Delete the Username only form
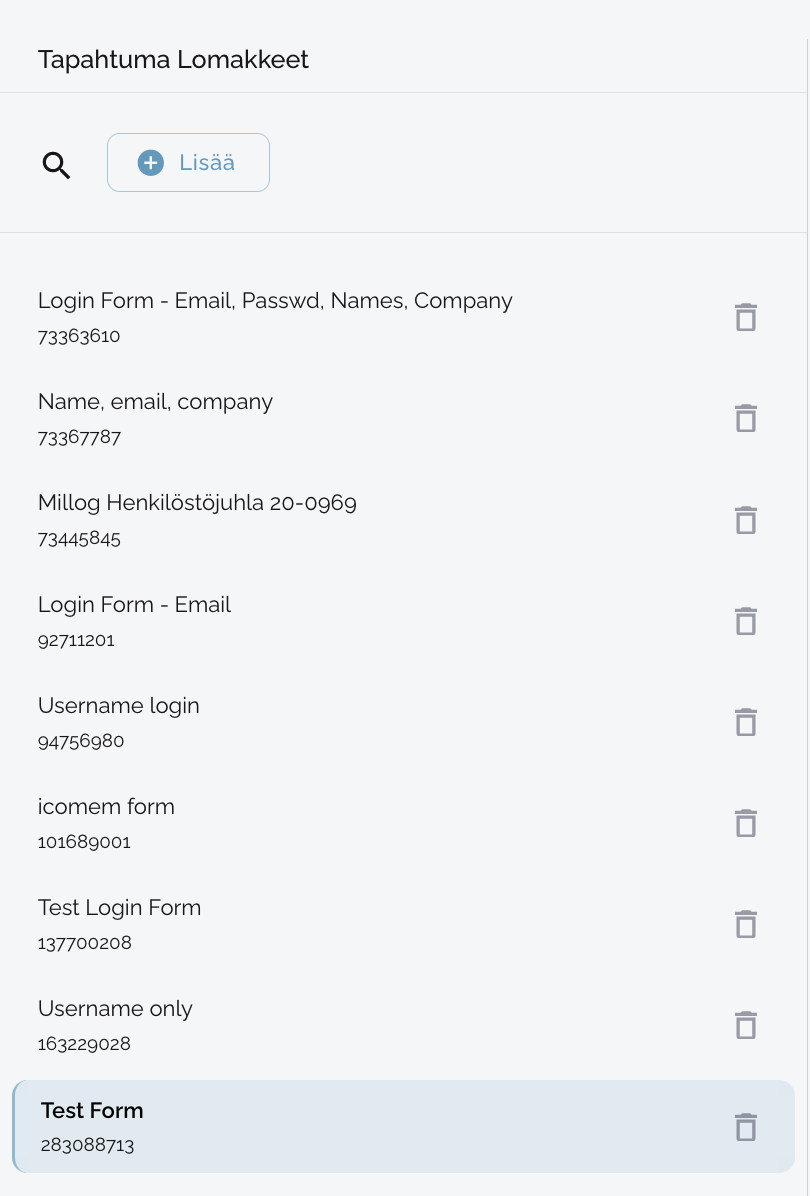Screen dimensions: 810x1196 [x=745, y=1025]
